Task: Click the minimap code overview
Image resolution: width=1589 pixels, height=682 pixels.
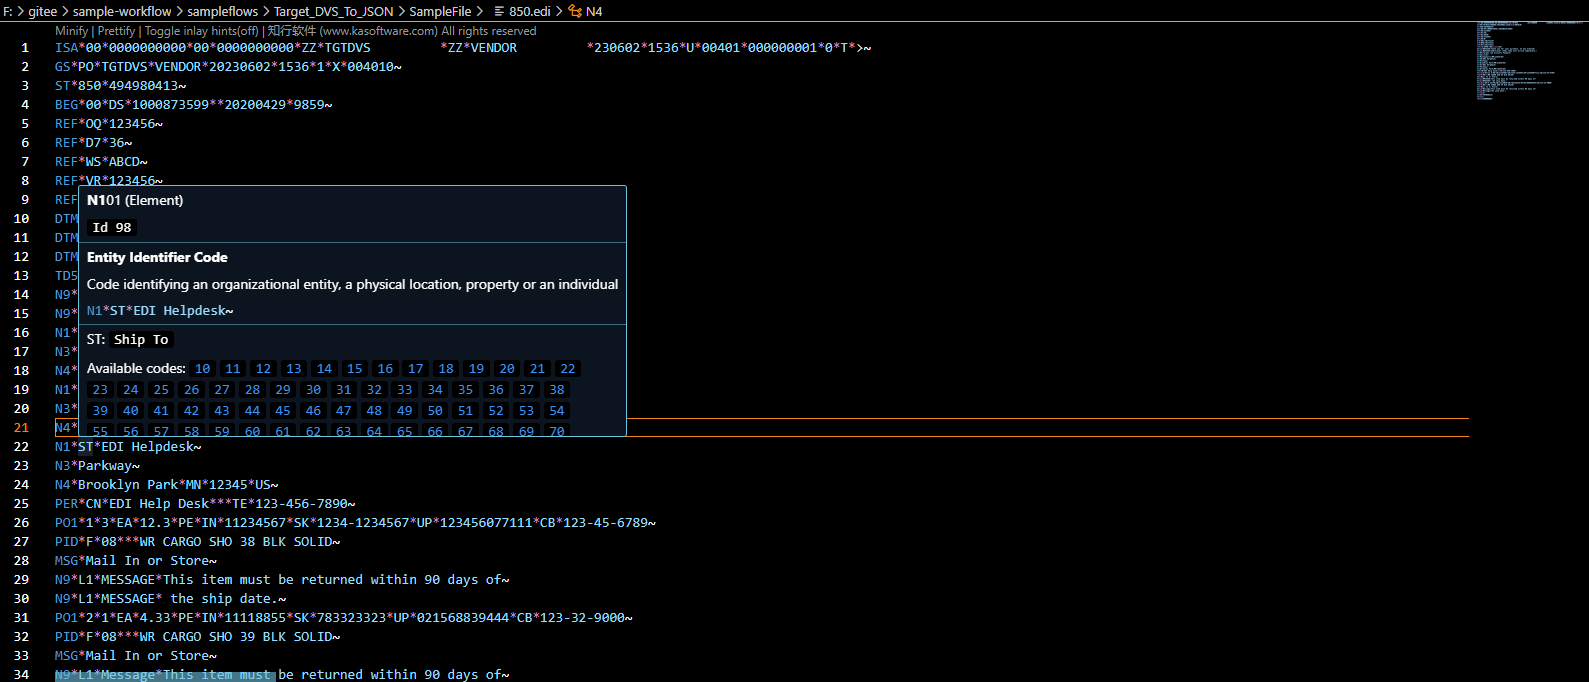Action: (1529, 60)
